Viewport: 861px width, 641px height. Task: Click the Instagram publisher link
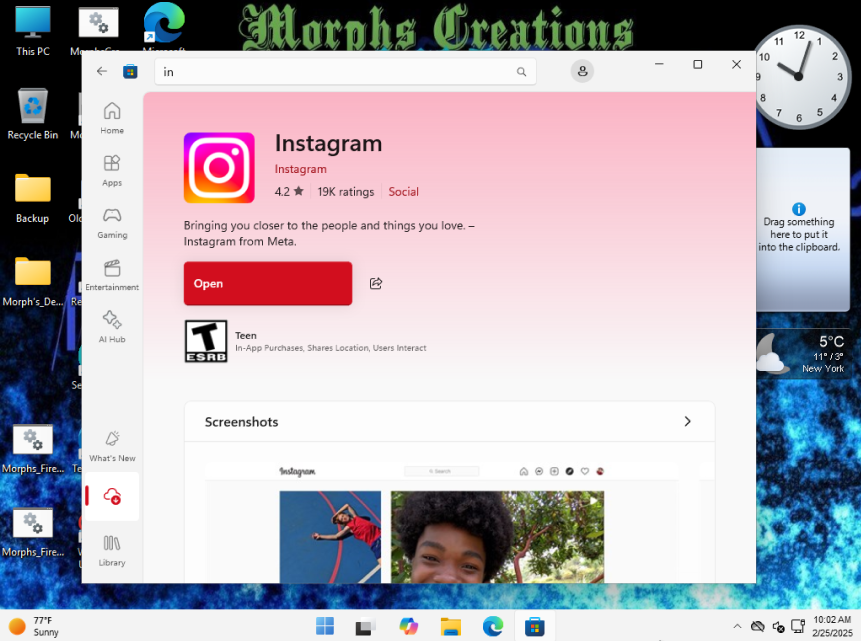(x=300, y=169)
